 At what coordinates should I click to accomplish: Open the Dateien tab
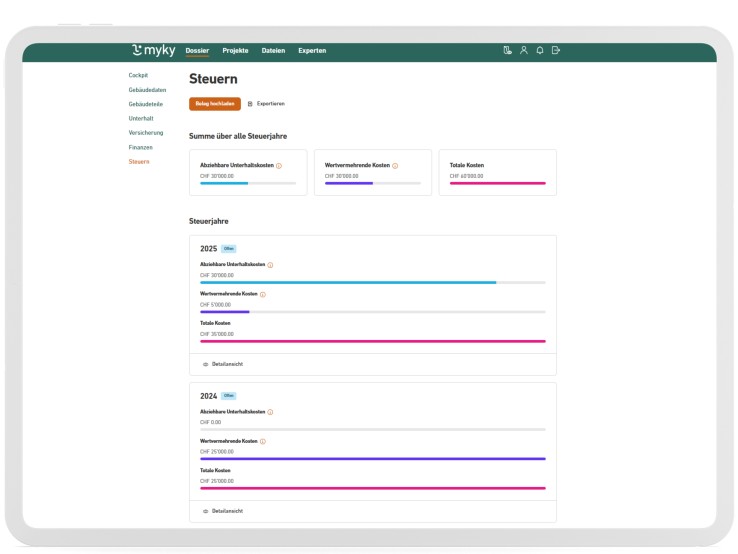273,51
